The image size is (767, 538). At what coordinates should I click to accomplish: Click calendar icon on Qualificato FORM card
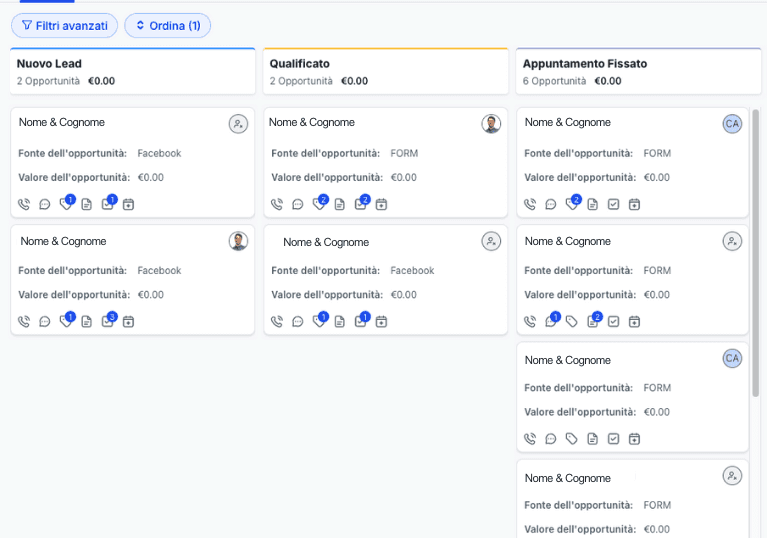pos(381,204)
